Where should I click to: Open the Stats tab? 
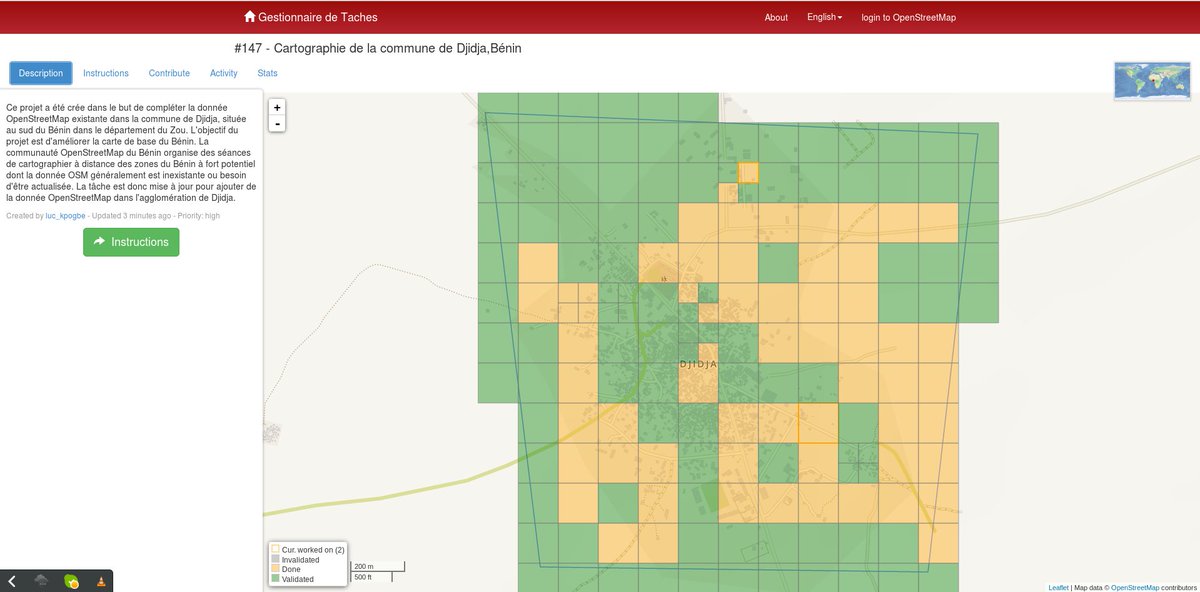point(268,73)
